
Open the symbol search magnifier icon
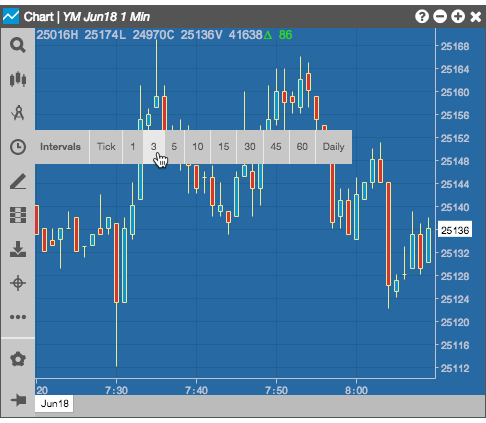click(18, 45)
